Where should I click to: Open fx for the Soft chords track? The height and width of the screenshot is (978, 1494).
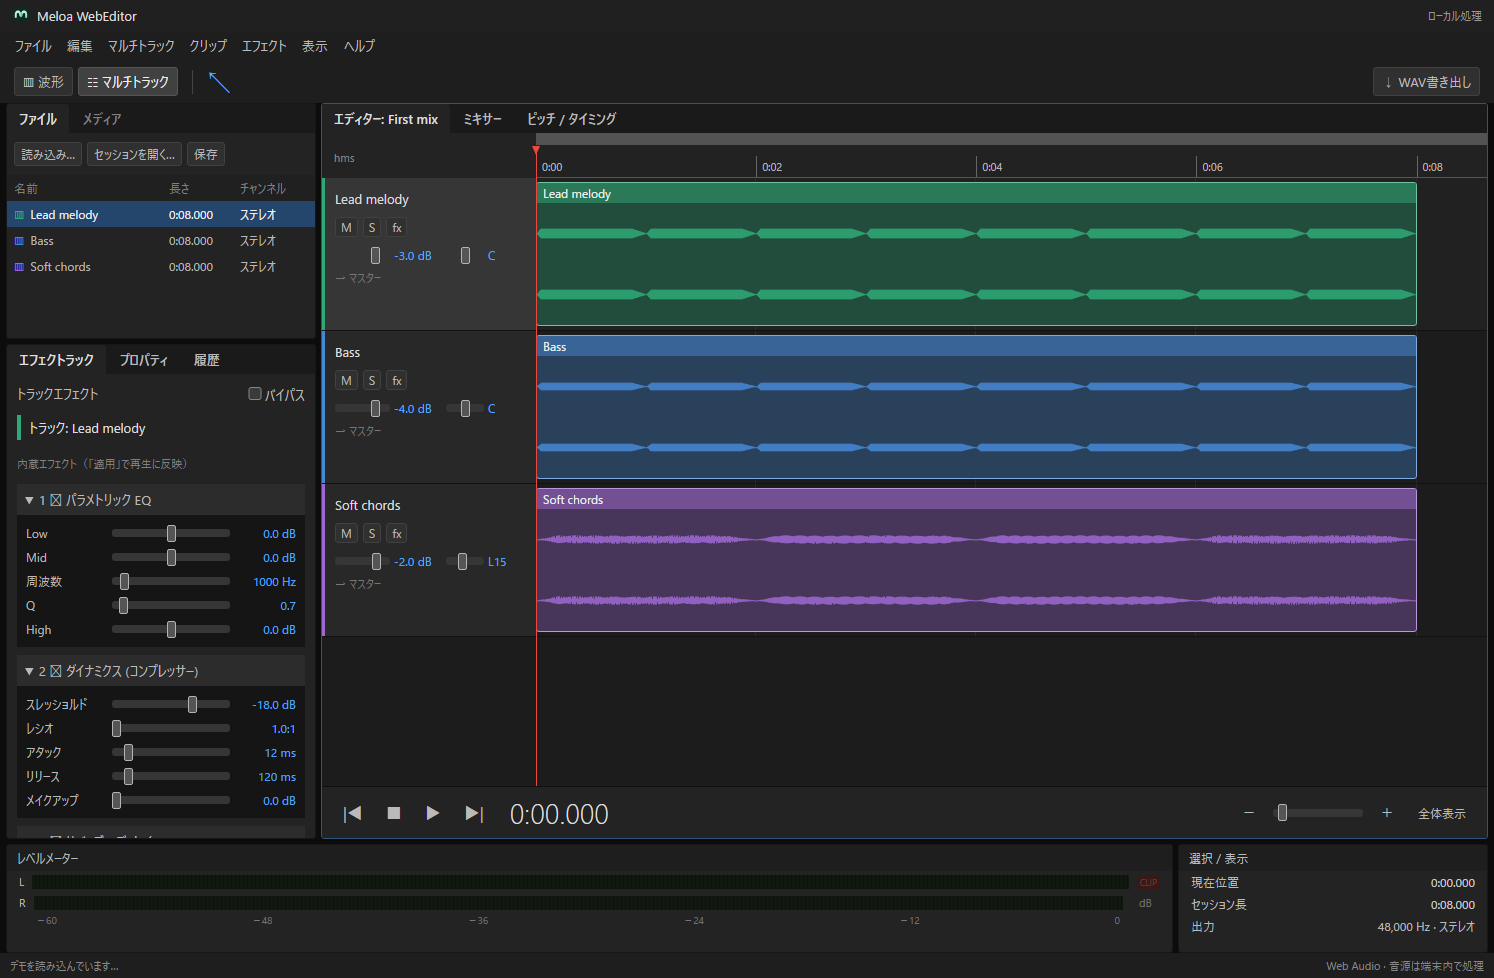click(397, 534)
